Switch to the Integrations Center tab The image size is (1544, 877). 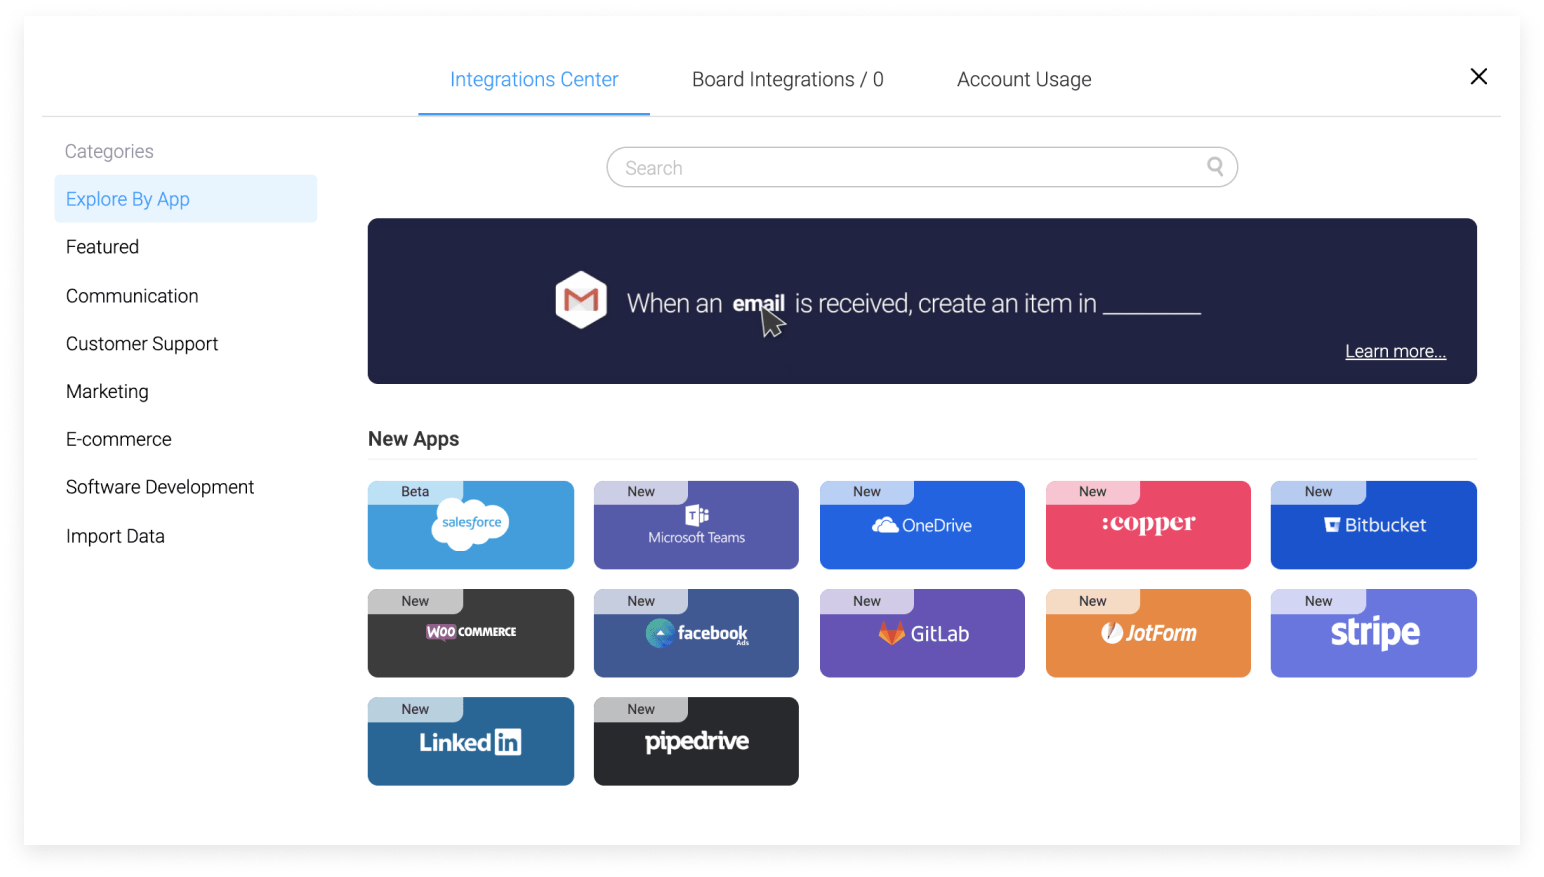(534, 80)
